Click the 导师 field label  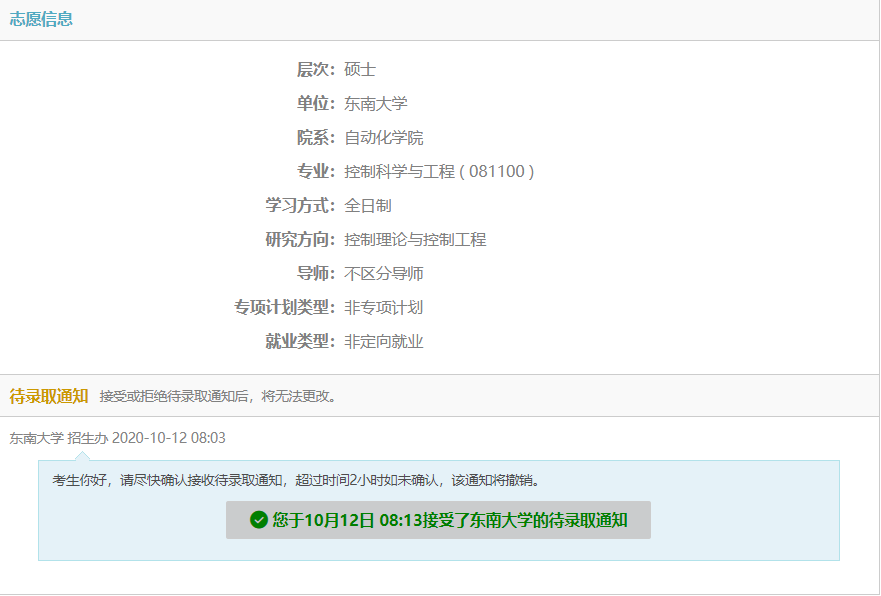316,274
